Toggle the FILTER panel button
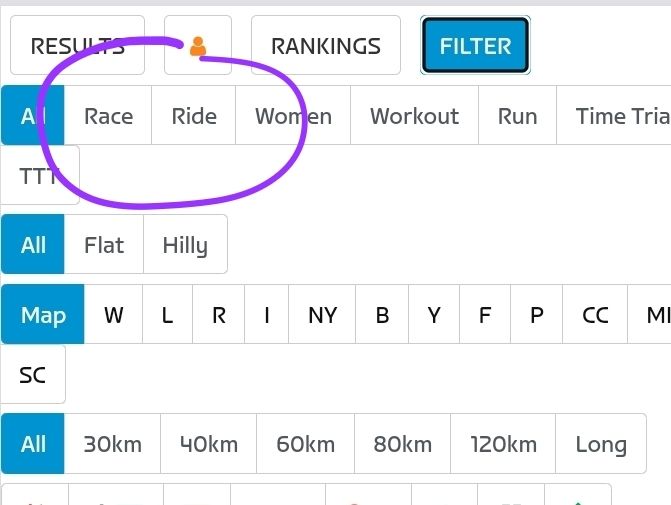The image size is (671, 505). pyautogui.click(x=475, y=46)
